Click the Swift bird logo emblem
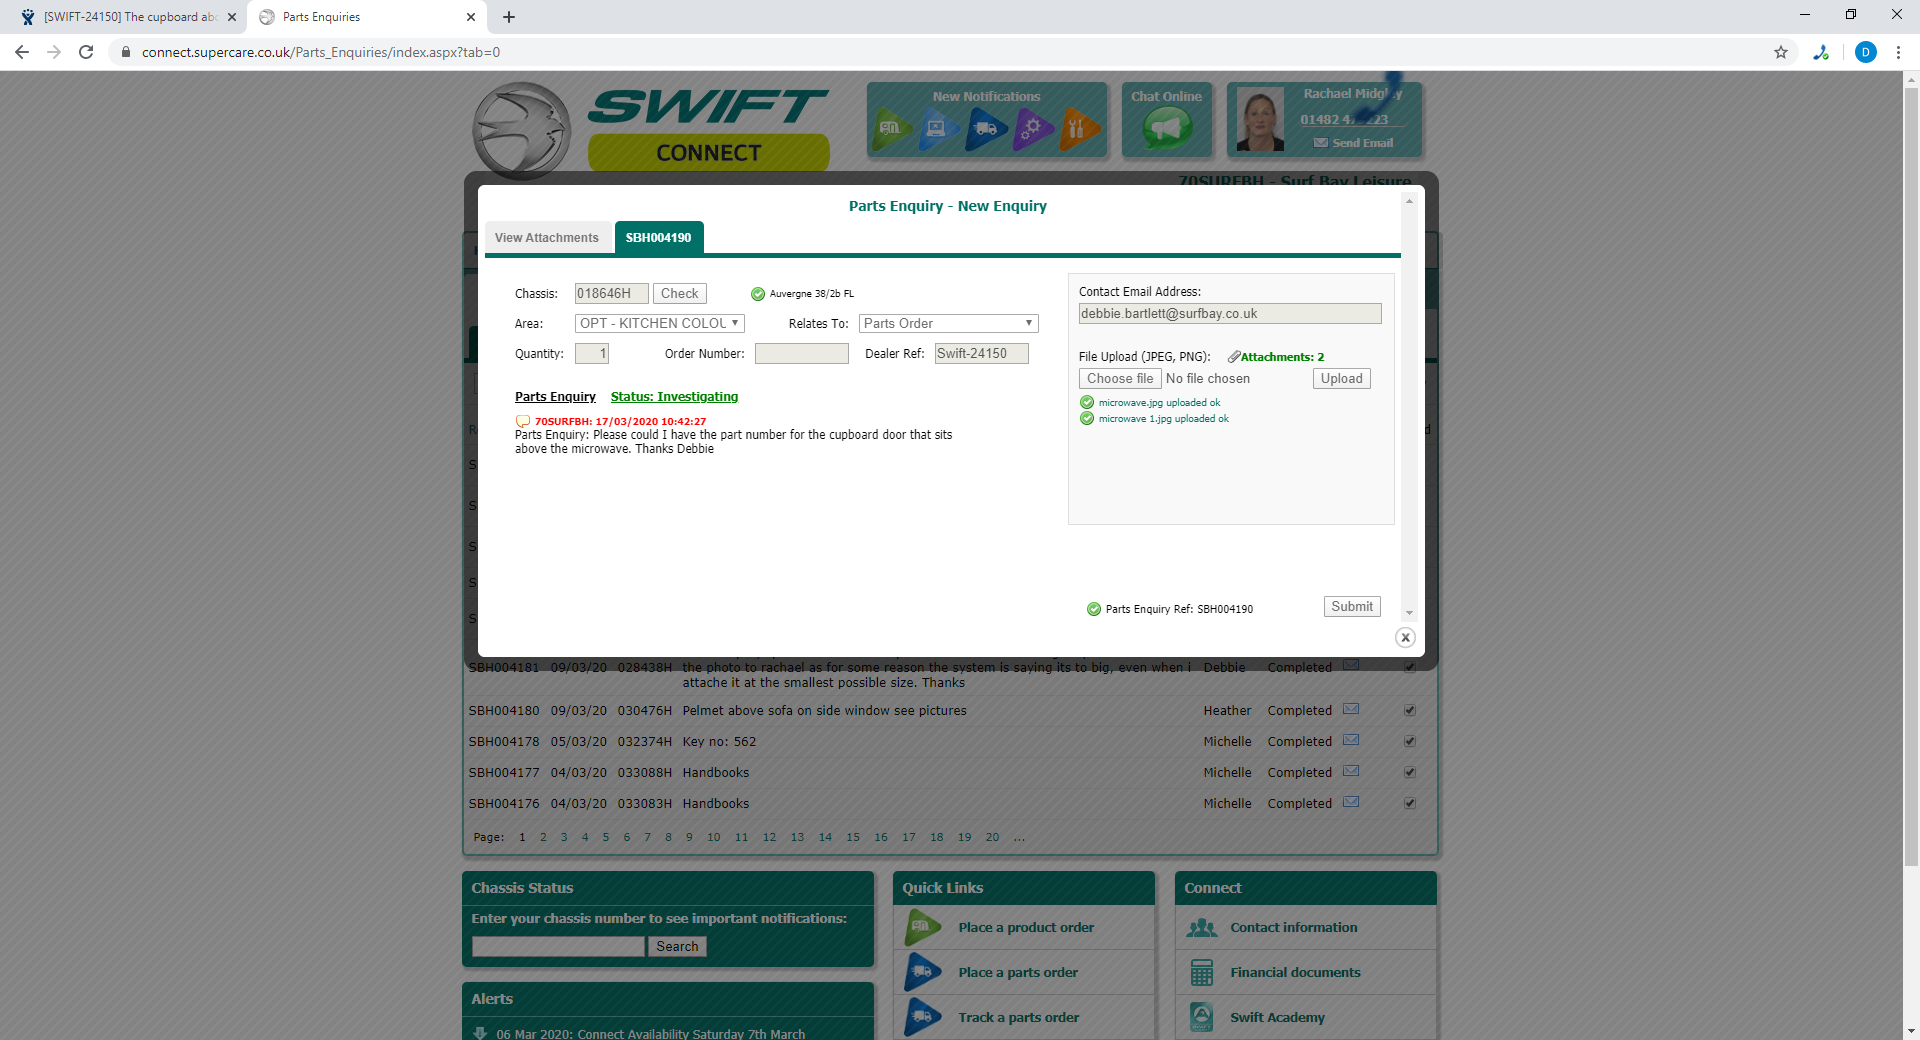Viewport: 1920px width, 1040px height. coord(521,130)
